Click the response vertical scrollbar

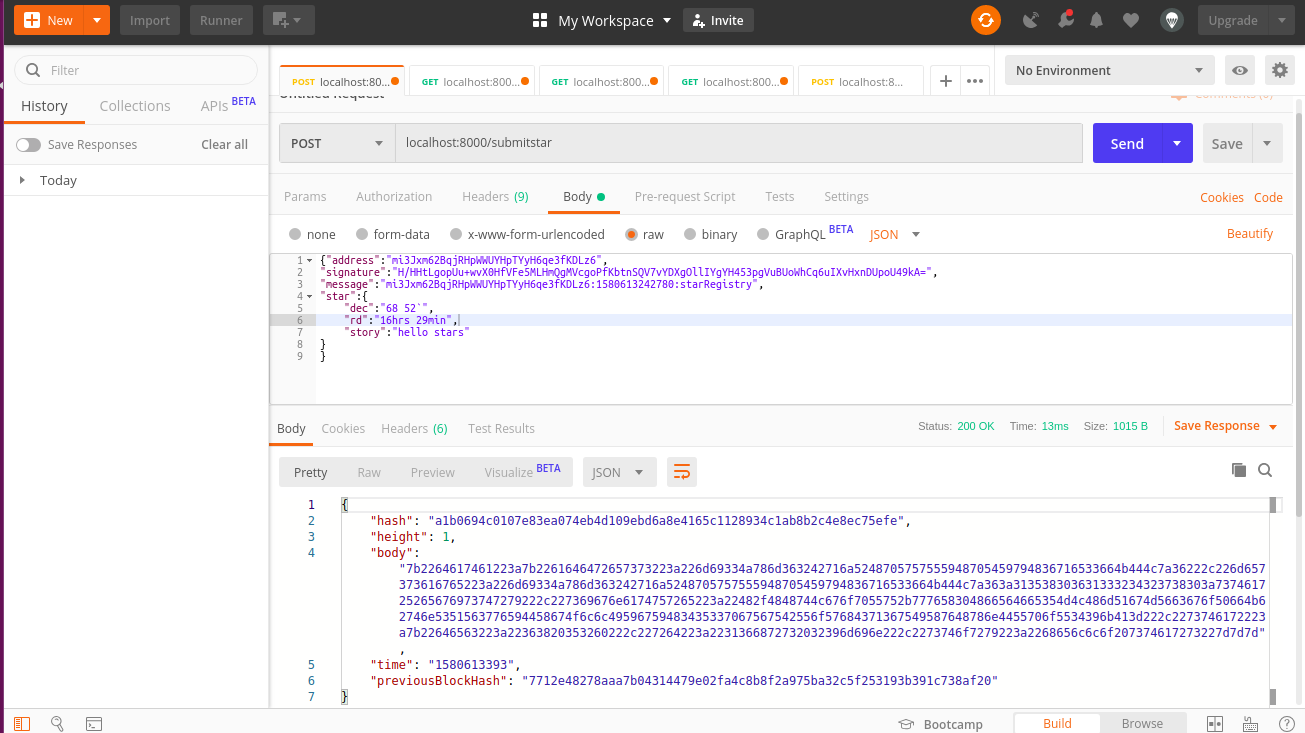point(1274,600)
